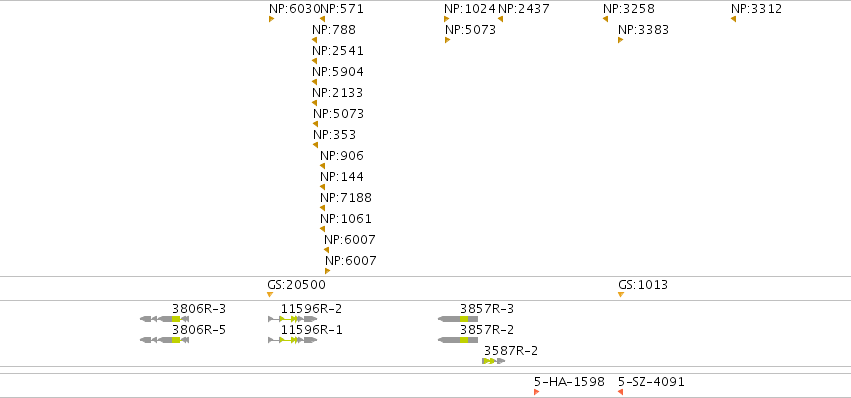Select the NP:571 triangle marker
This screenshot has height=398, width=851.
click(x=322, y=20)
